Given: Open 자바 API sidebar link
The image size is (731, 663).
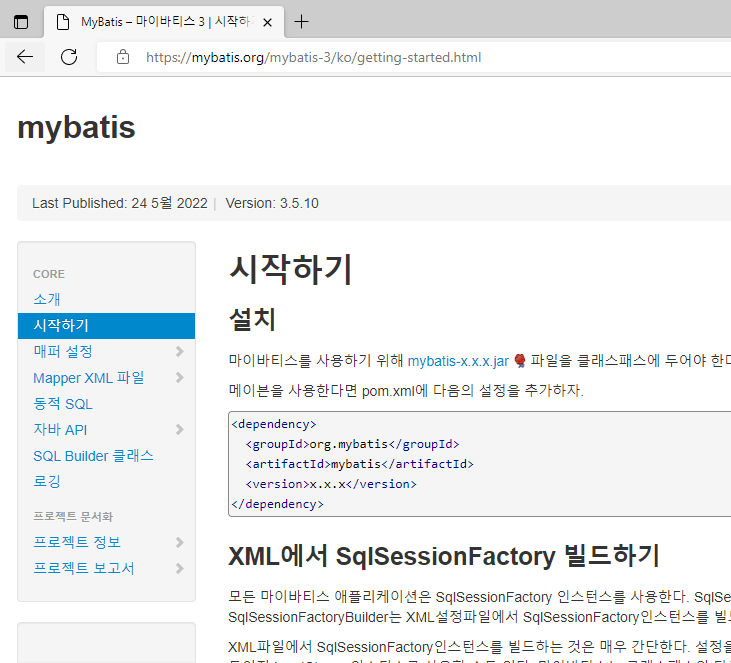Looking at the screenshot, I should pos(60,429).
